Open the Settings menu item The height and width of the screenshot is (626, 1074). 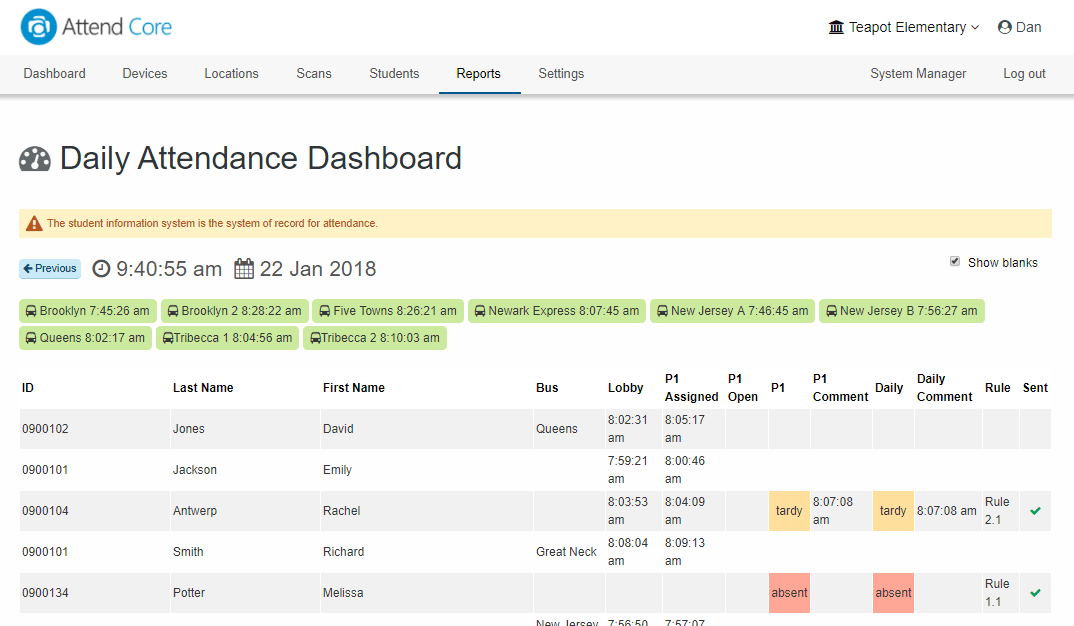561,74
